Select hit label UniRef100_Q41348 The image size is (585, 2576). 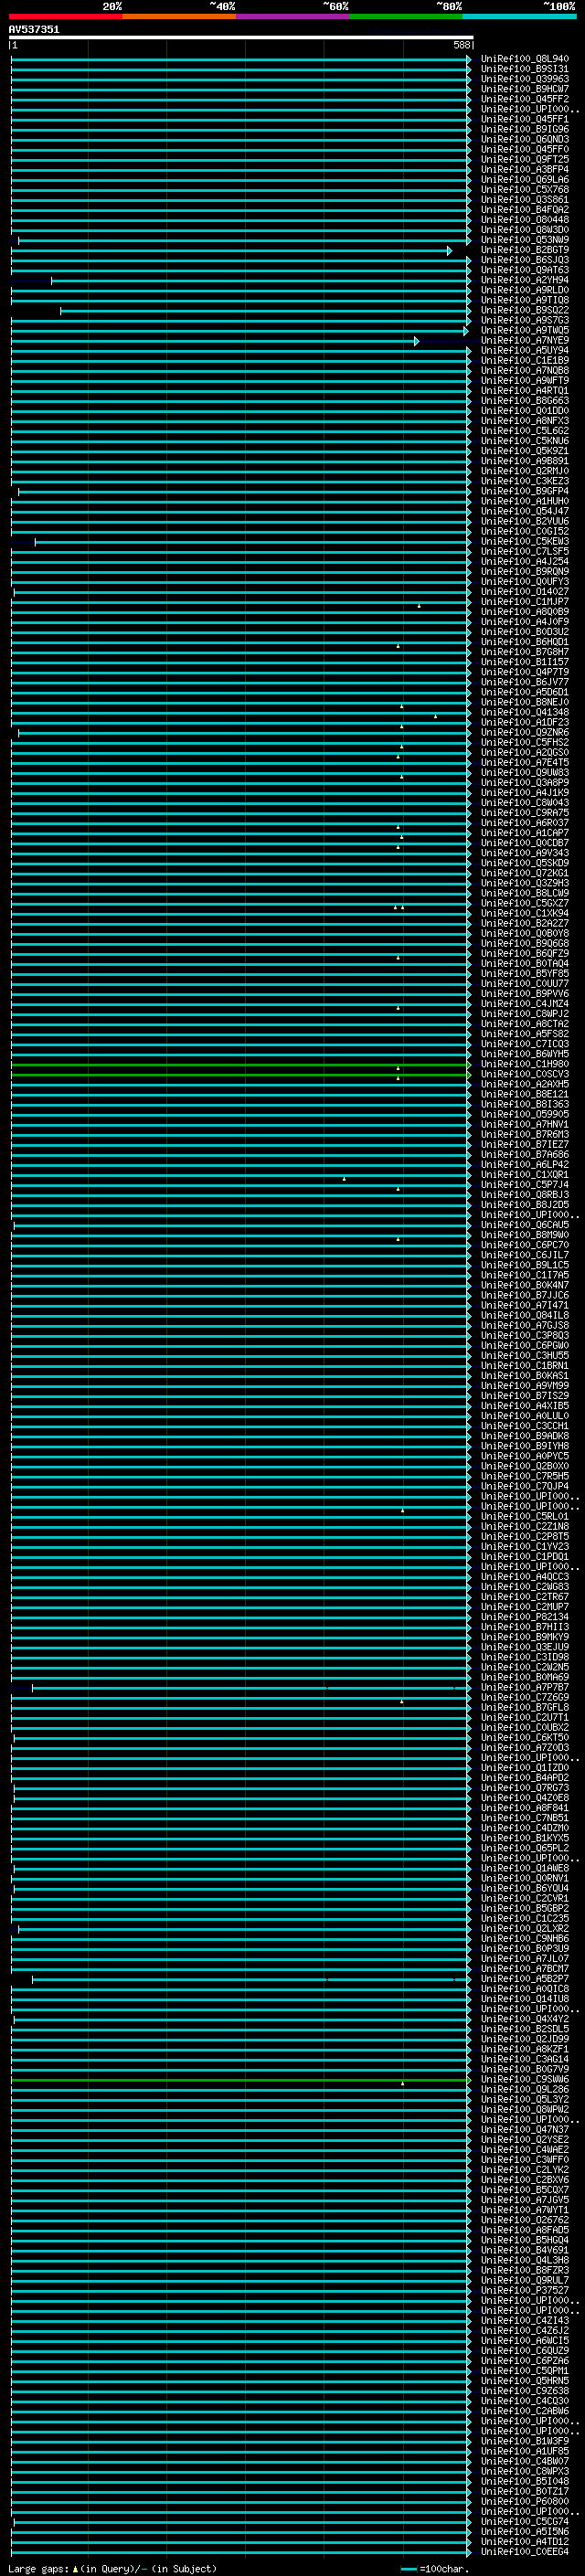(x=524, y=712)
